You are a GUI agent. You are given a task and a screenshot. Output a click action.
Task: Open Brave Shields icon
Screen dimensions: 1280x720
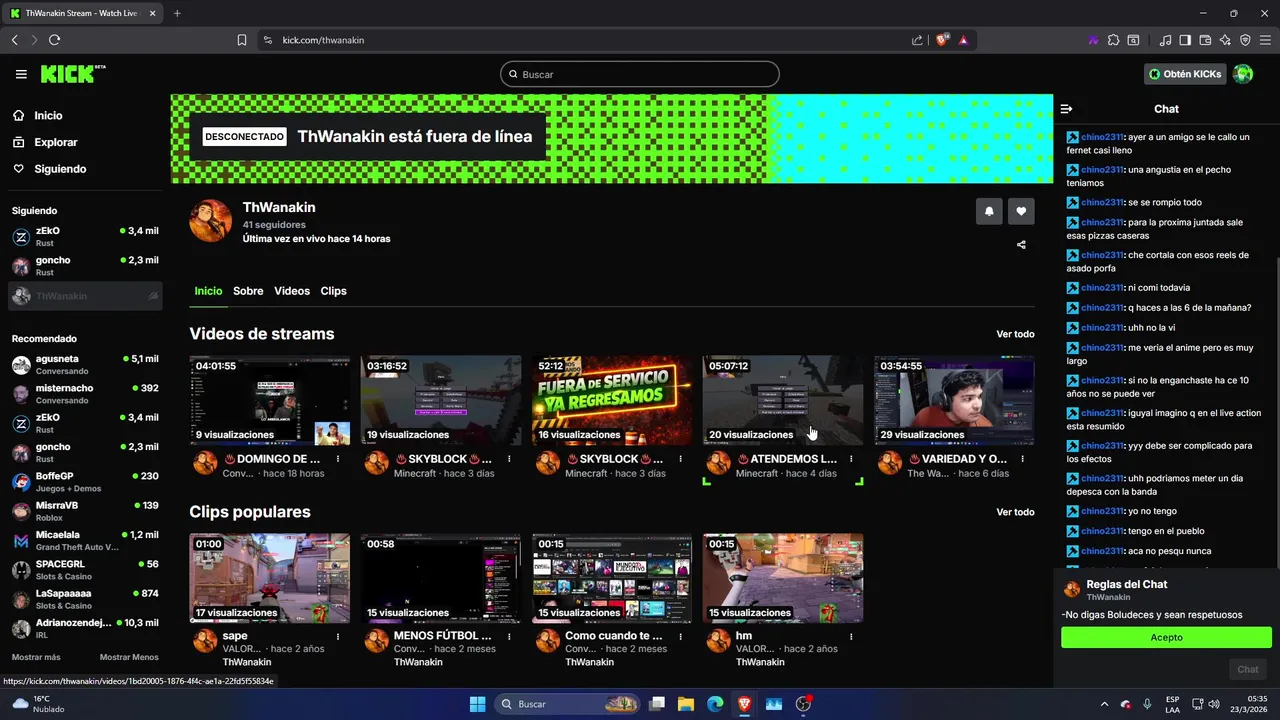tap(942, 40)
